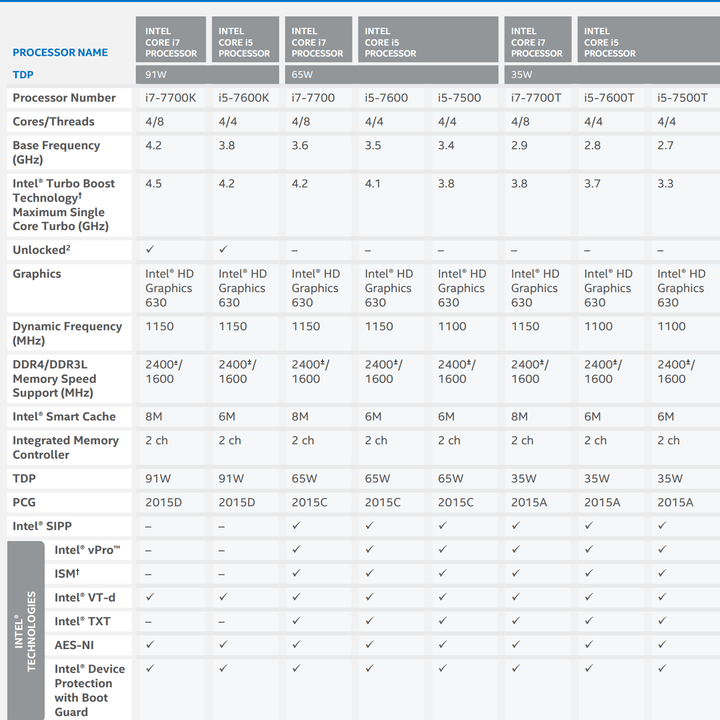The image size is (720, 720).
Task: Click the Unlocked checkmark for i5-7600K
Action: (x=223, y=249)
